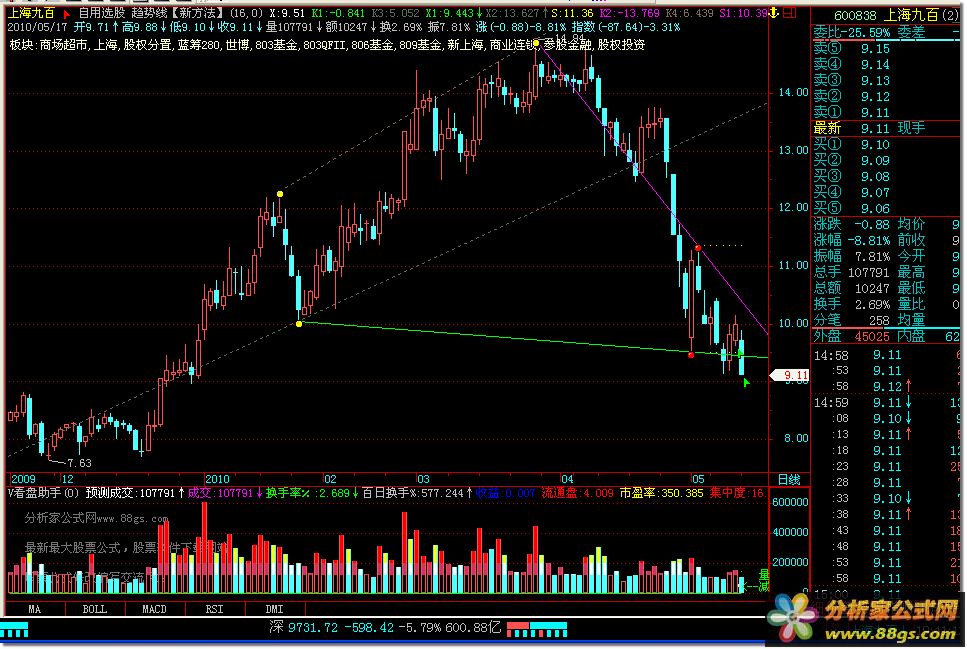Select the red marker on the green support line
Viewport: 967px width, 649px height.
(691, 355)
